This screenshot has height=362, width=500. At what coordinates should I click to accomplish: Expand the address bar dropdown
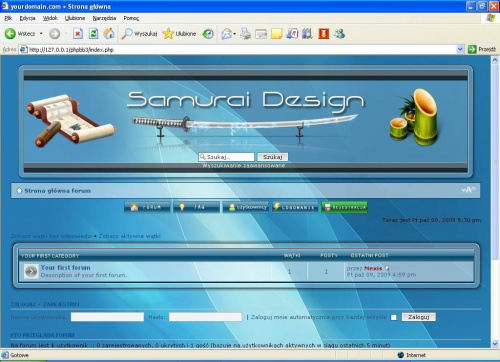(x=460, y=49)
